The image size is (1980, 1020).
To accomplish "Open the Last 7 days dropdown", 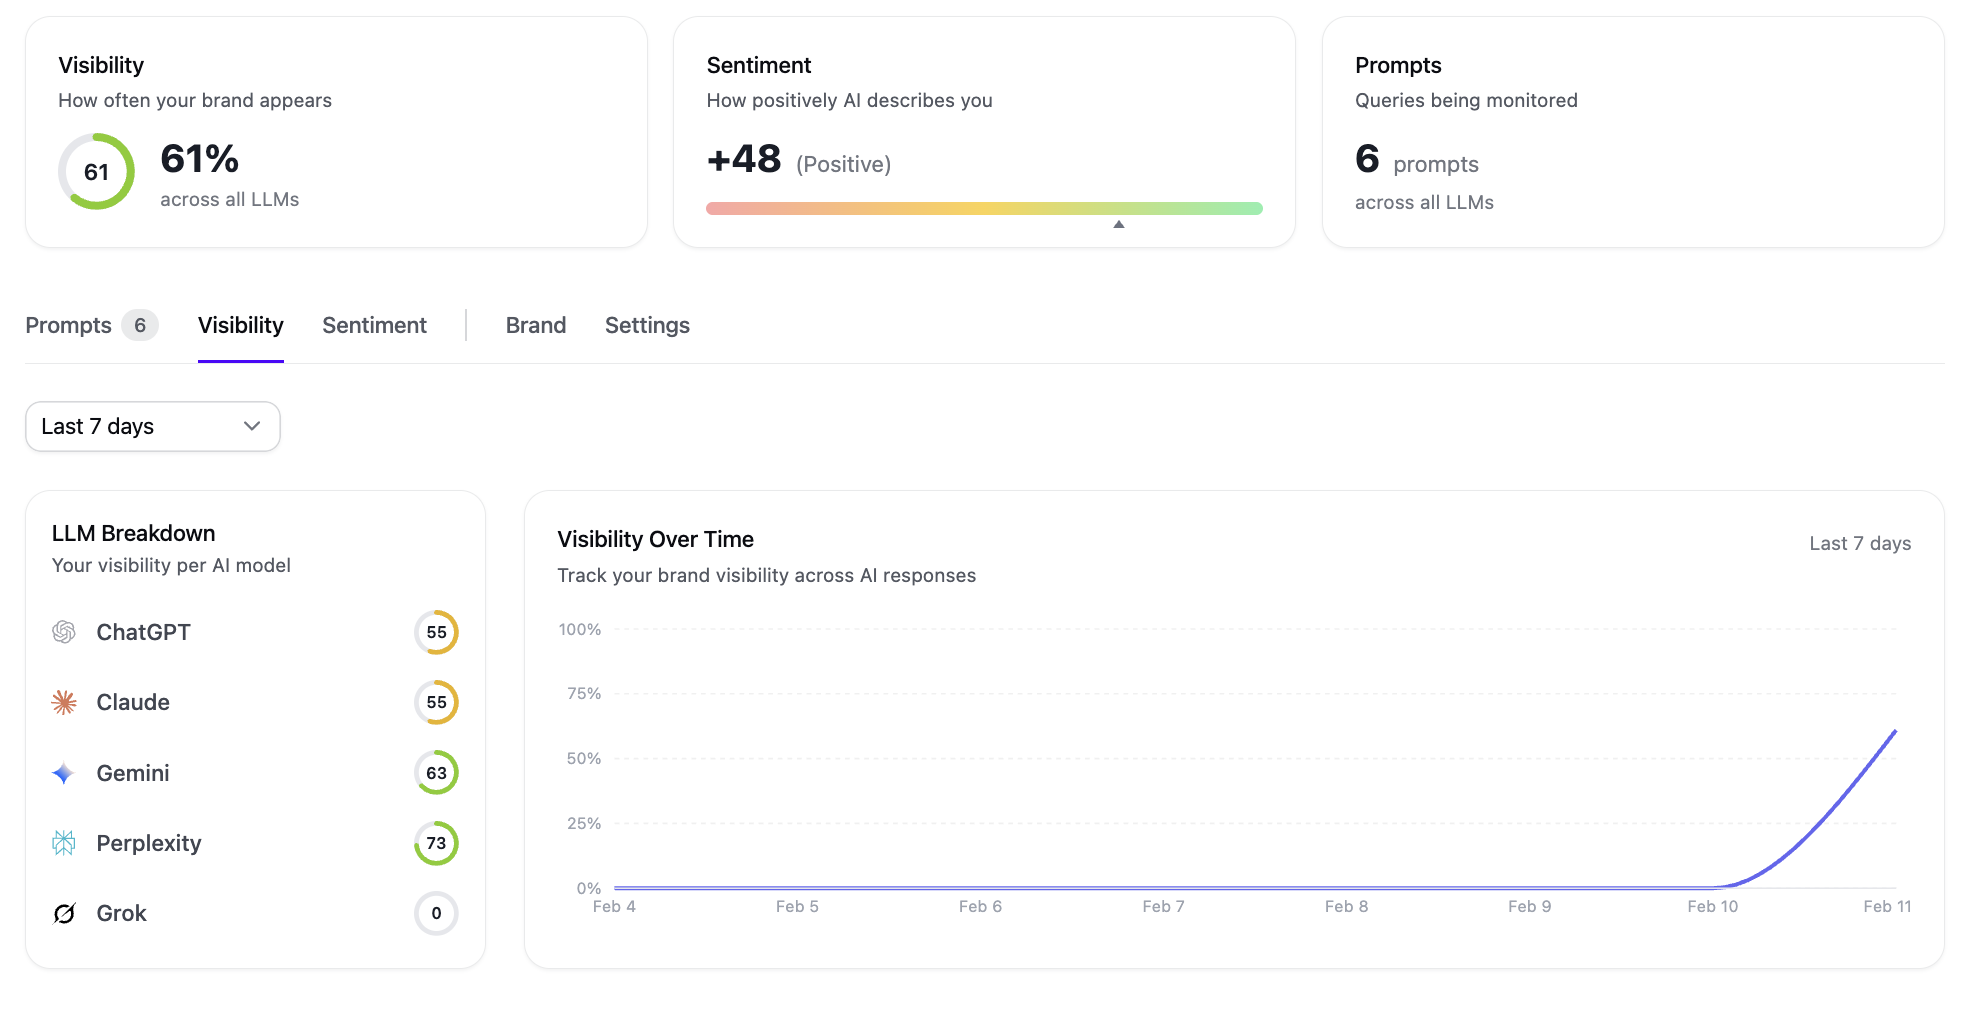I will (x=152, y=426).
